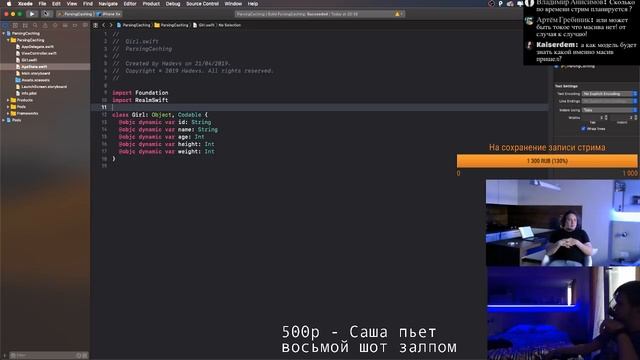Open the Find navigator magnifier tab
This screenshot has height=360, width=640.
point(35,25)
